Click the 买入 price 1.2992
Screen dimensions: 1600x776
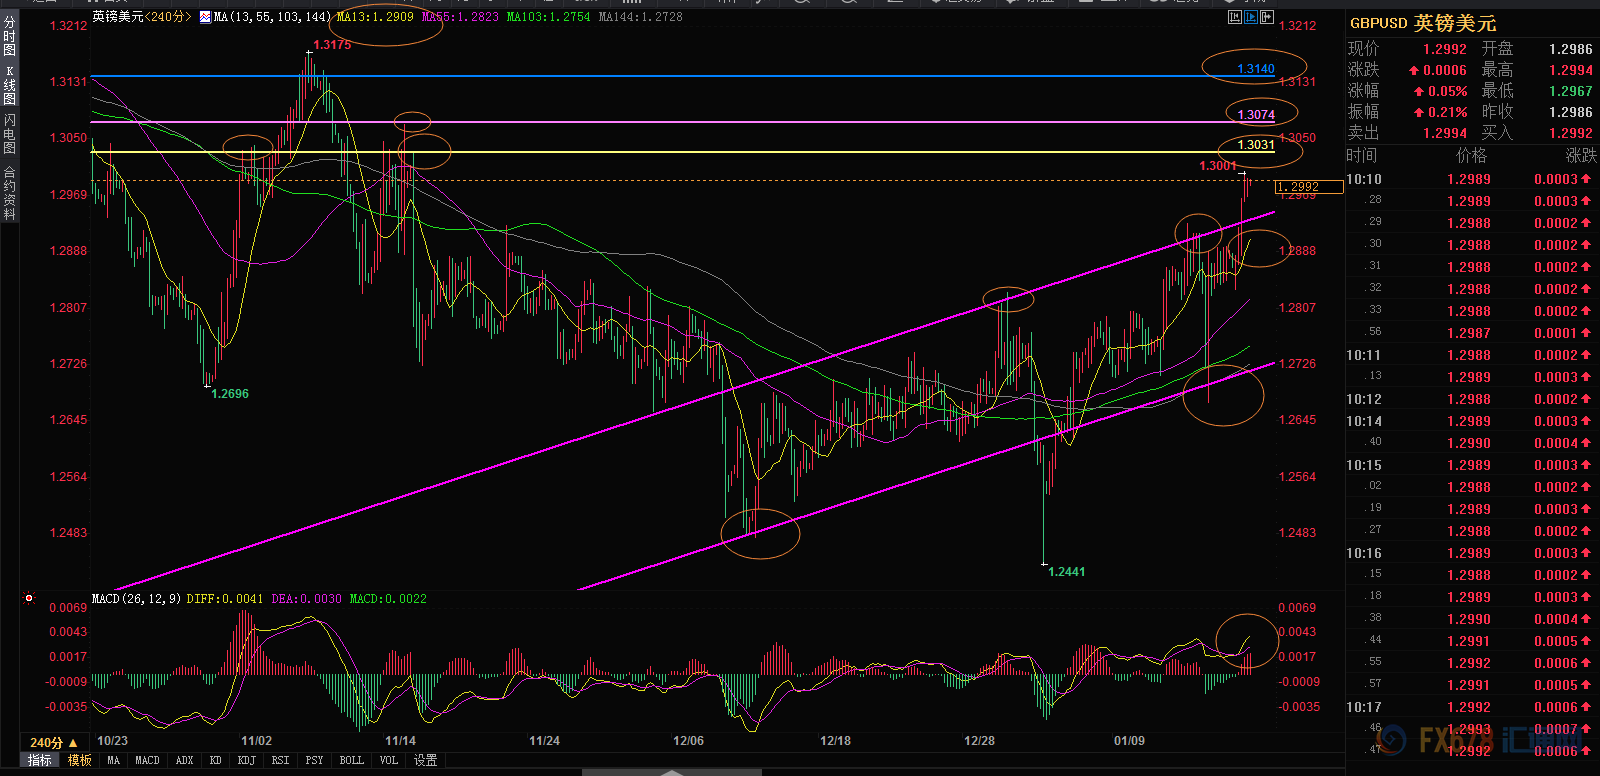pos(1571,133)
